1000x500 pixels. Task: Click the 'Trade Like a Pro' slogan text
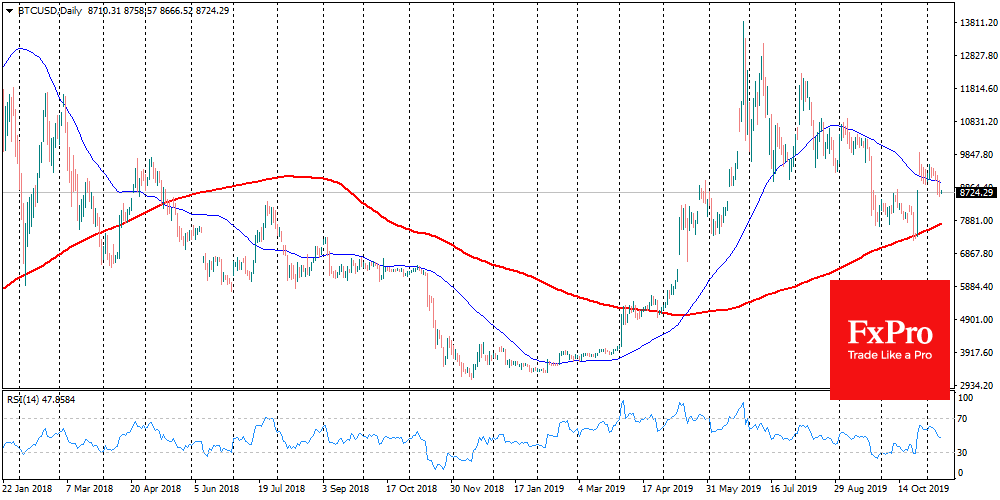[889, 356]
